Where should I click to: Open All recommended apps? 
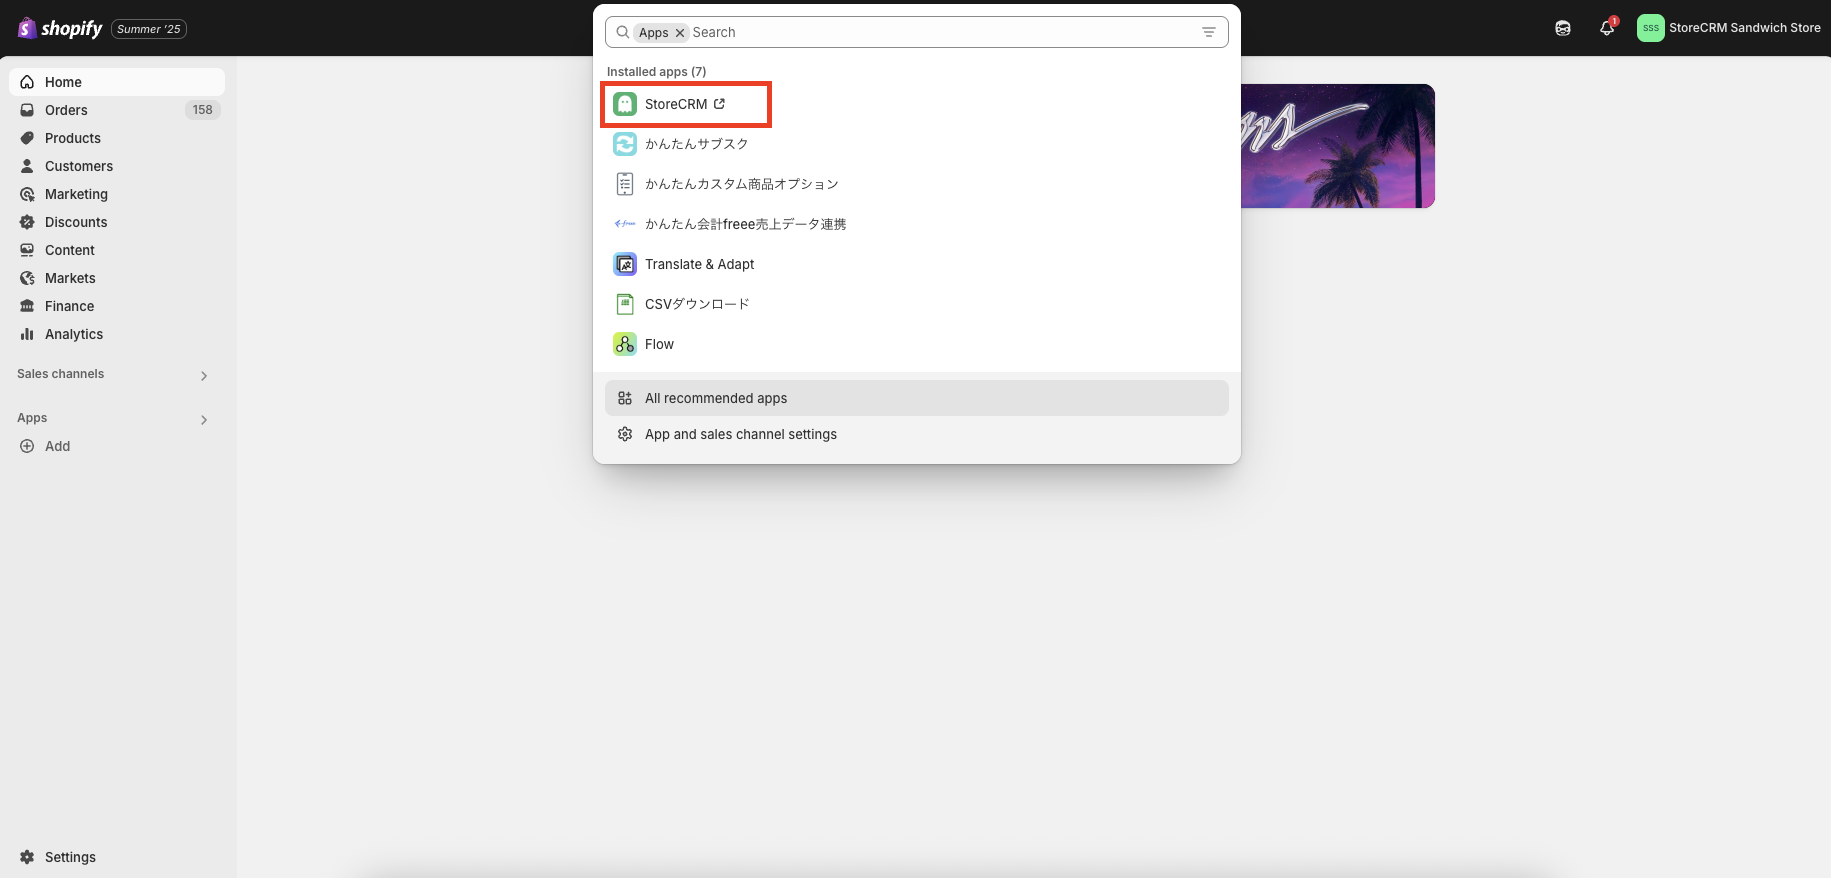pos(916,398)
